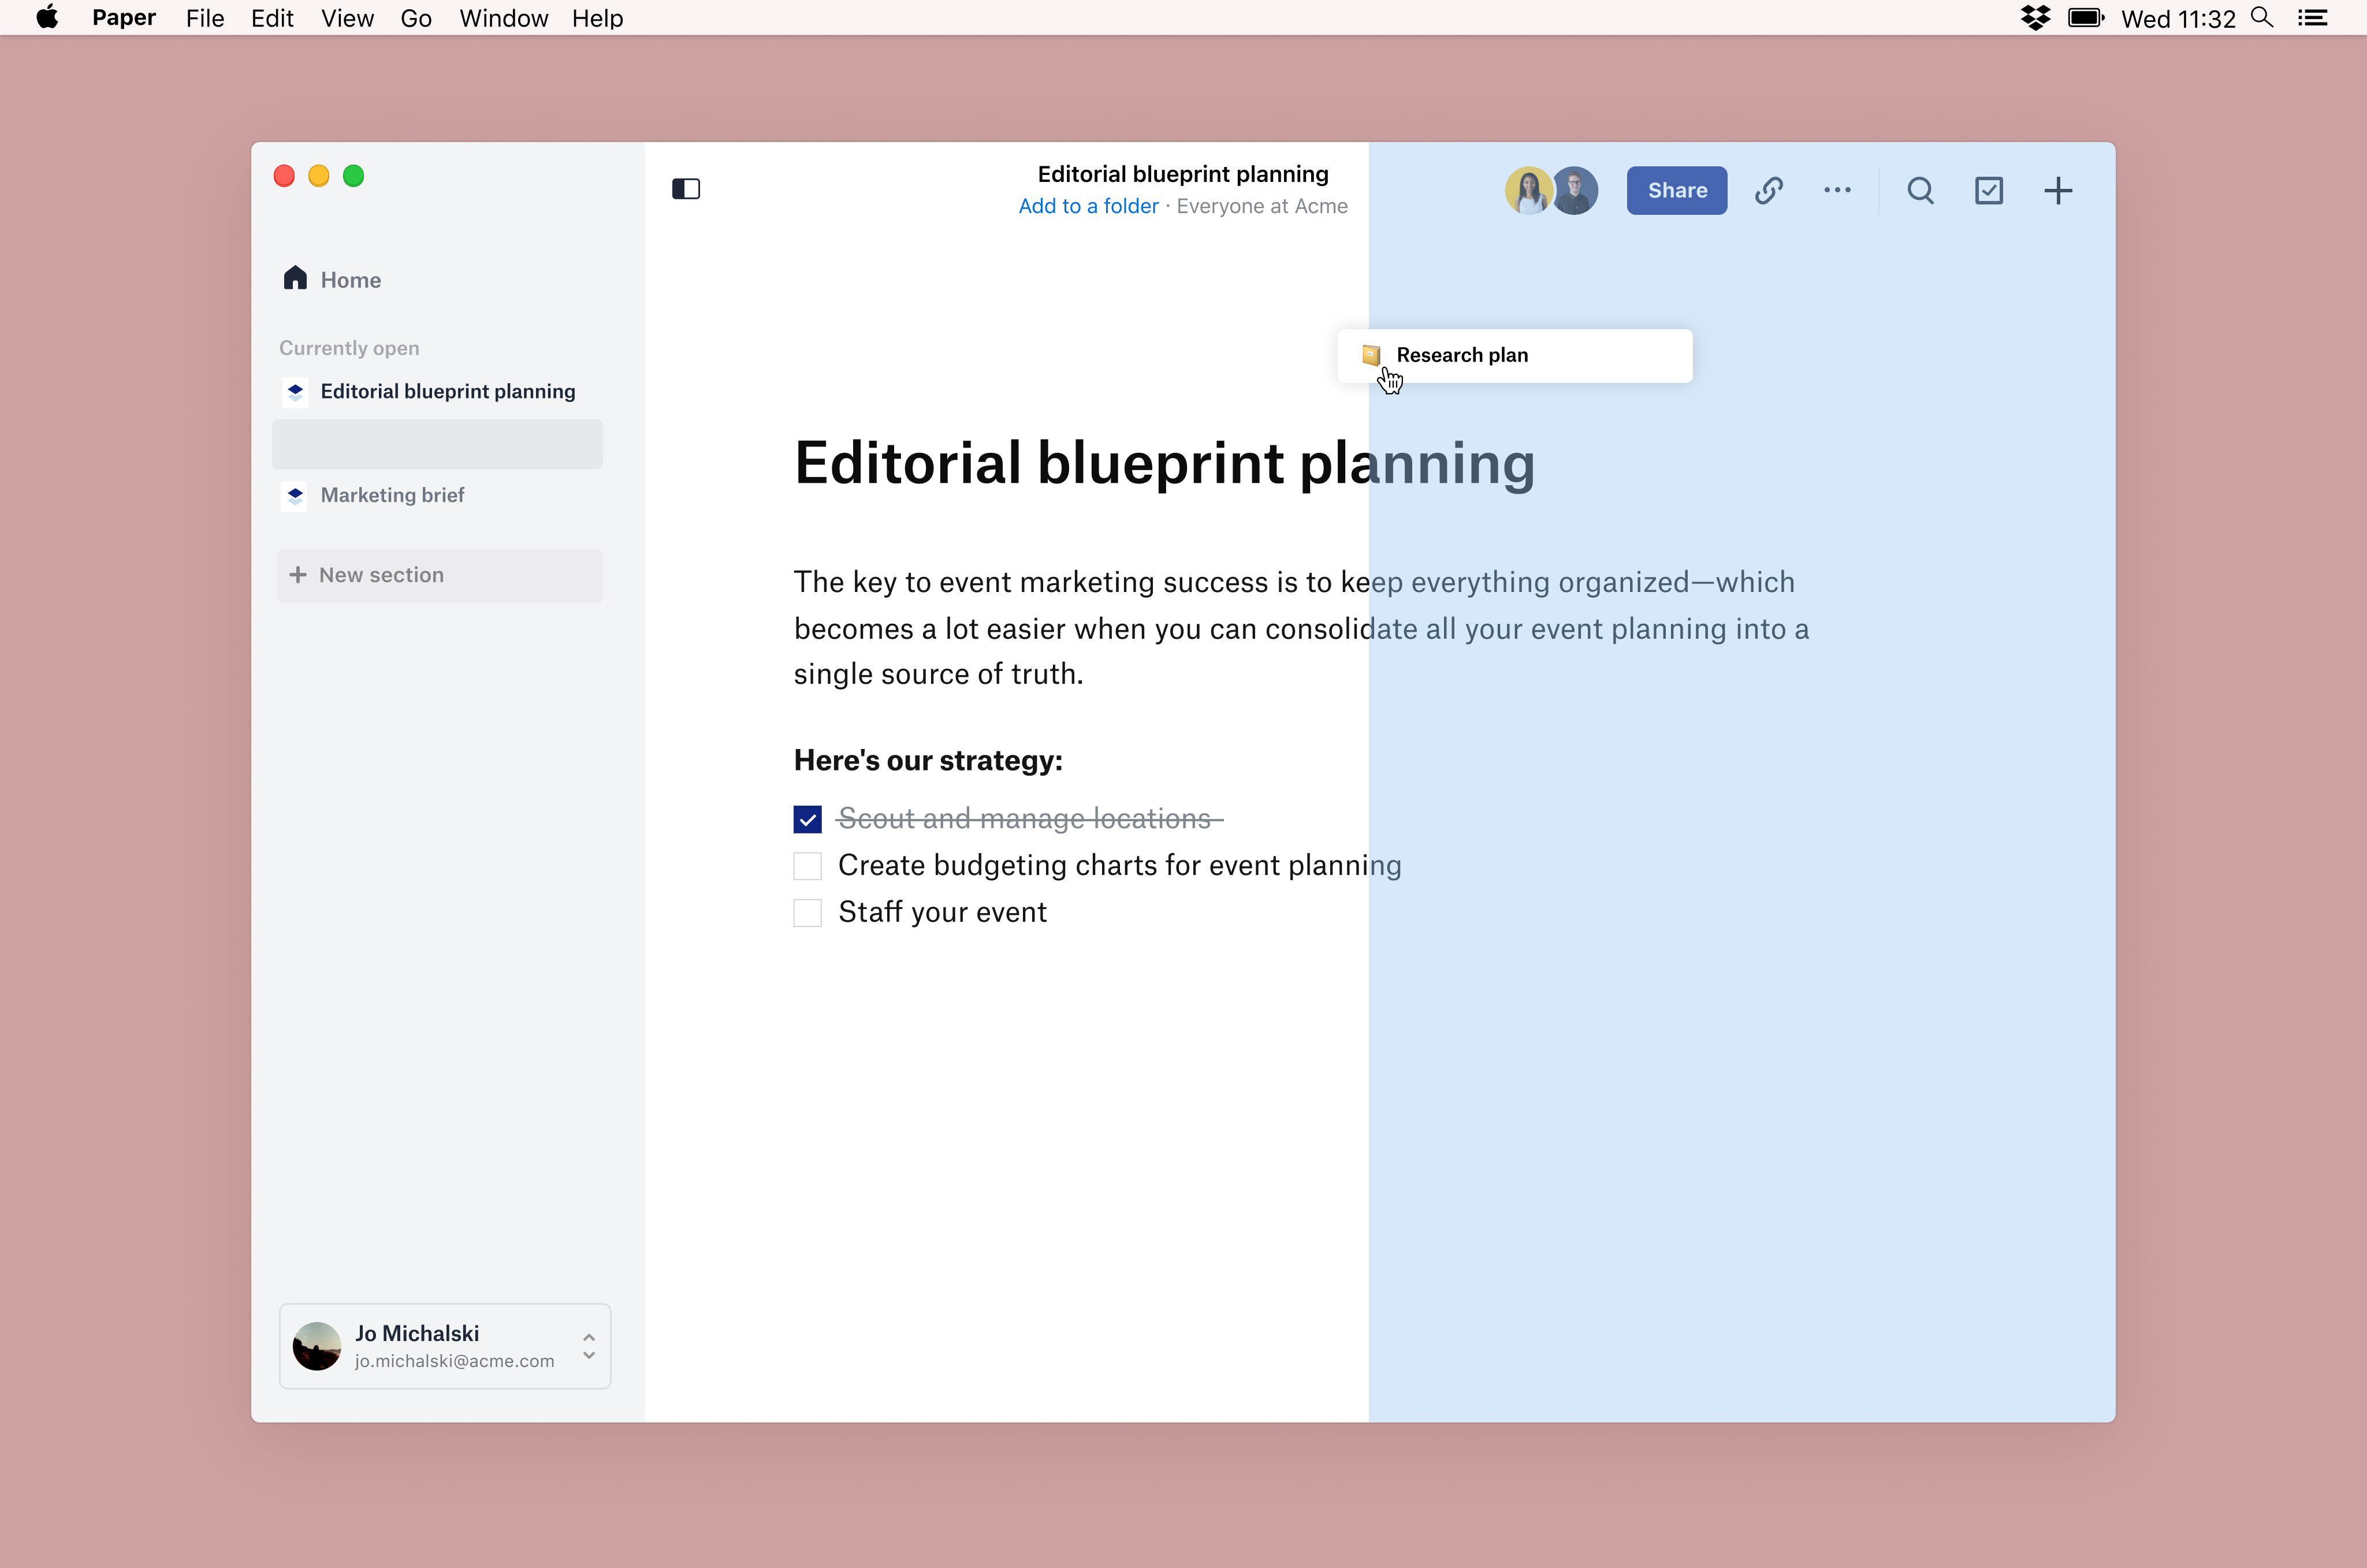The height and width of the screenshot is (1568, 2367).
Task: Click the Staff your event text
Action: [x=942, y=912]
